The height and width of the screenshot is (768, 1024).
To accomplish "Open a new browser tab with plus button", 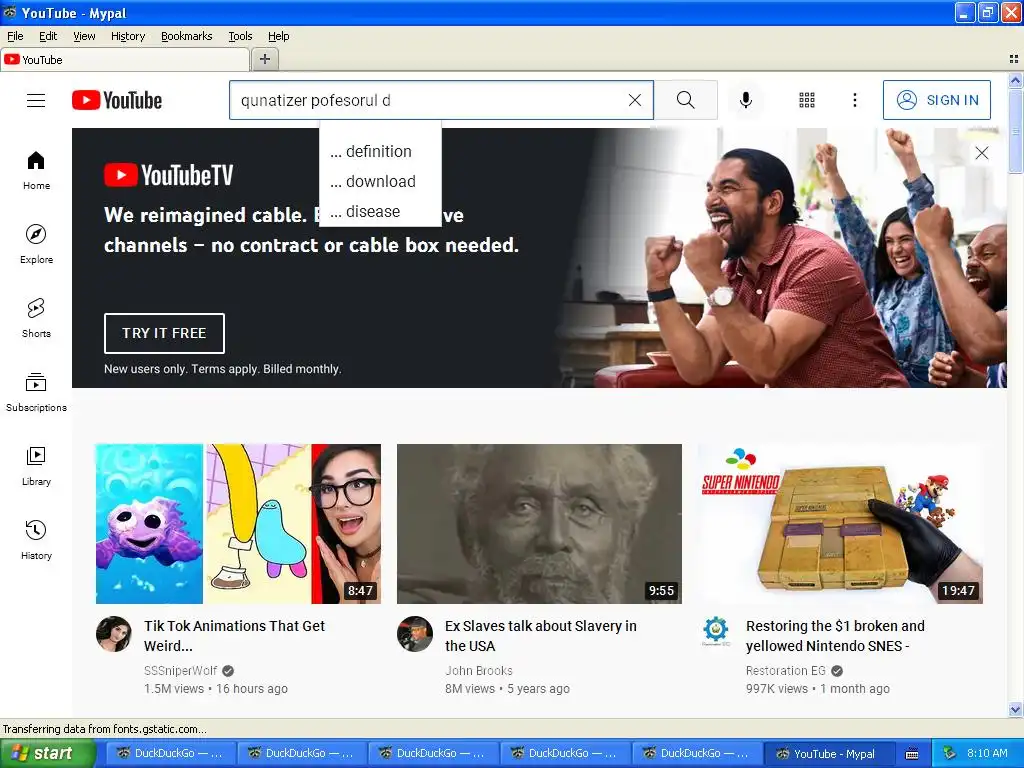I will tap(264, 59).
